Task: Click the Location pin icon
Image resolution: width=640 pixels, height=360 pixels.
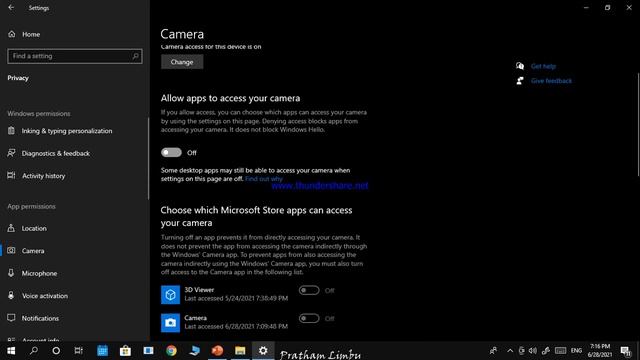Action: click(x=11, y=228)
